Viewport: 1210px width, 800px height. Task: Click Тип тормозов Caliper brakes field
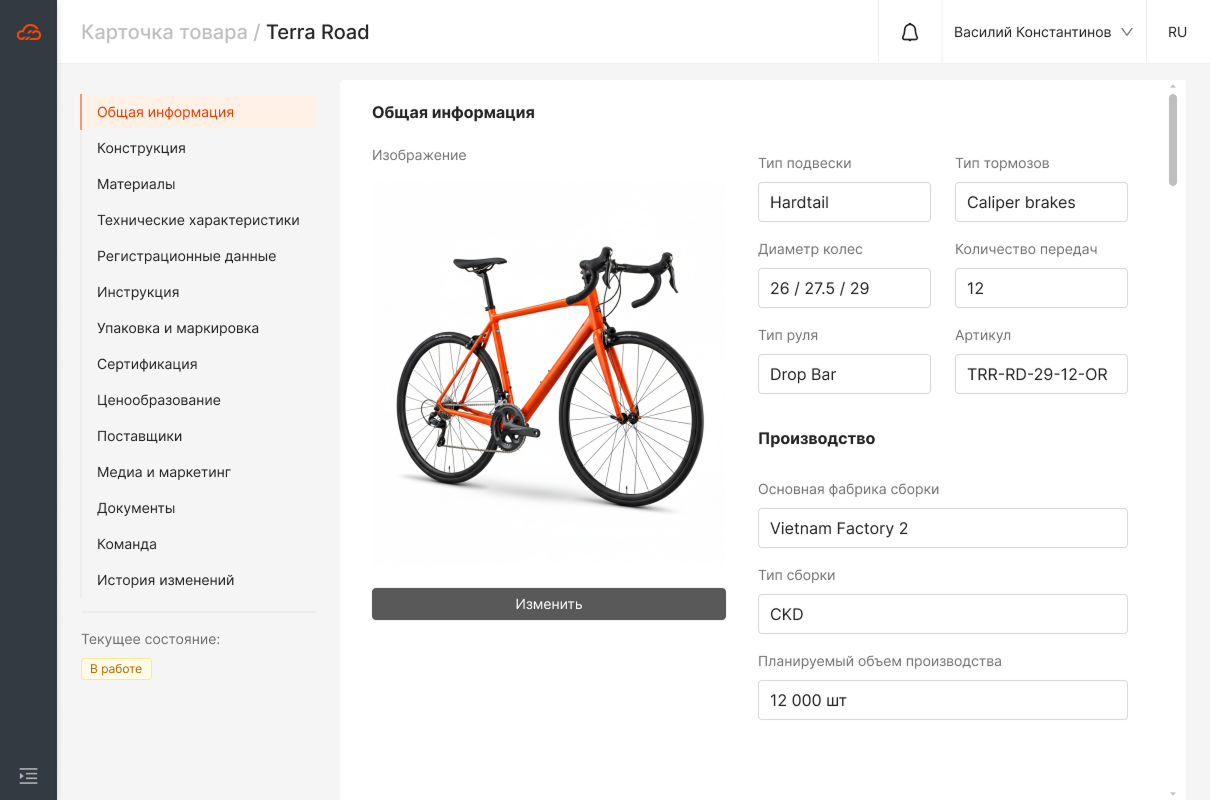click(1041, 202)
